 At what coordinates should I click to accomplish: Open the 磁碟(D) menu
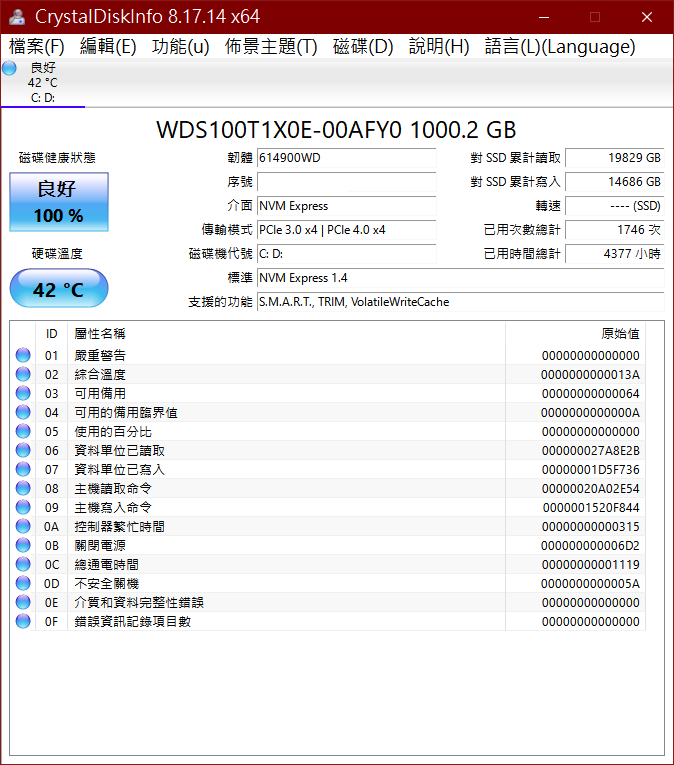tap(363, 47)
